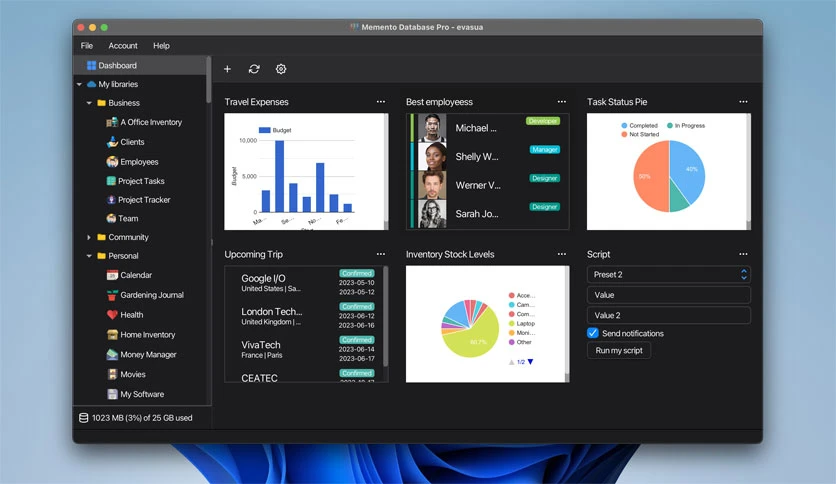Open Michael's employee entry

487,128
